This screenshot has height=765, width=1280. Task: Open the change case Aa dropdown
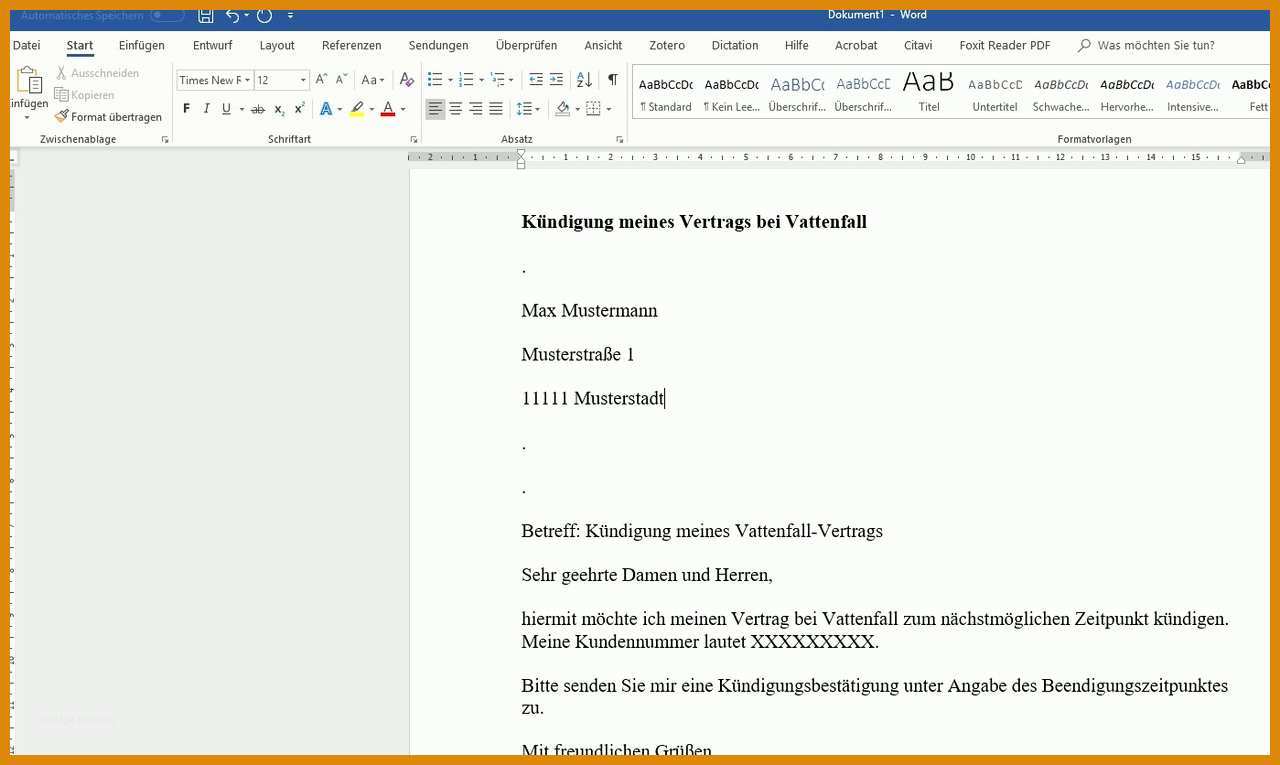373,79
